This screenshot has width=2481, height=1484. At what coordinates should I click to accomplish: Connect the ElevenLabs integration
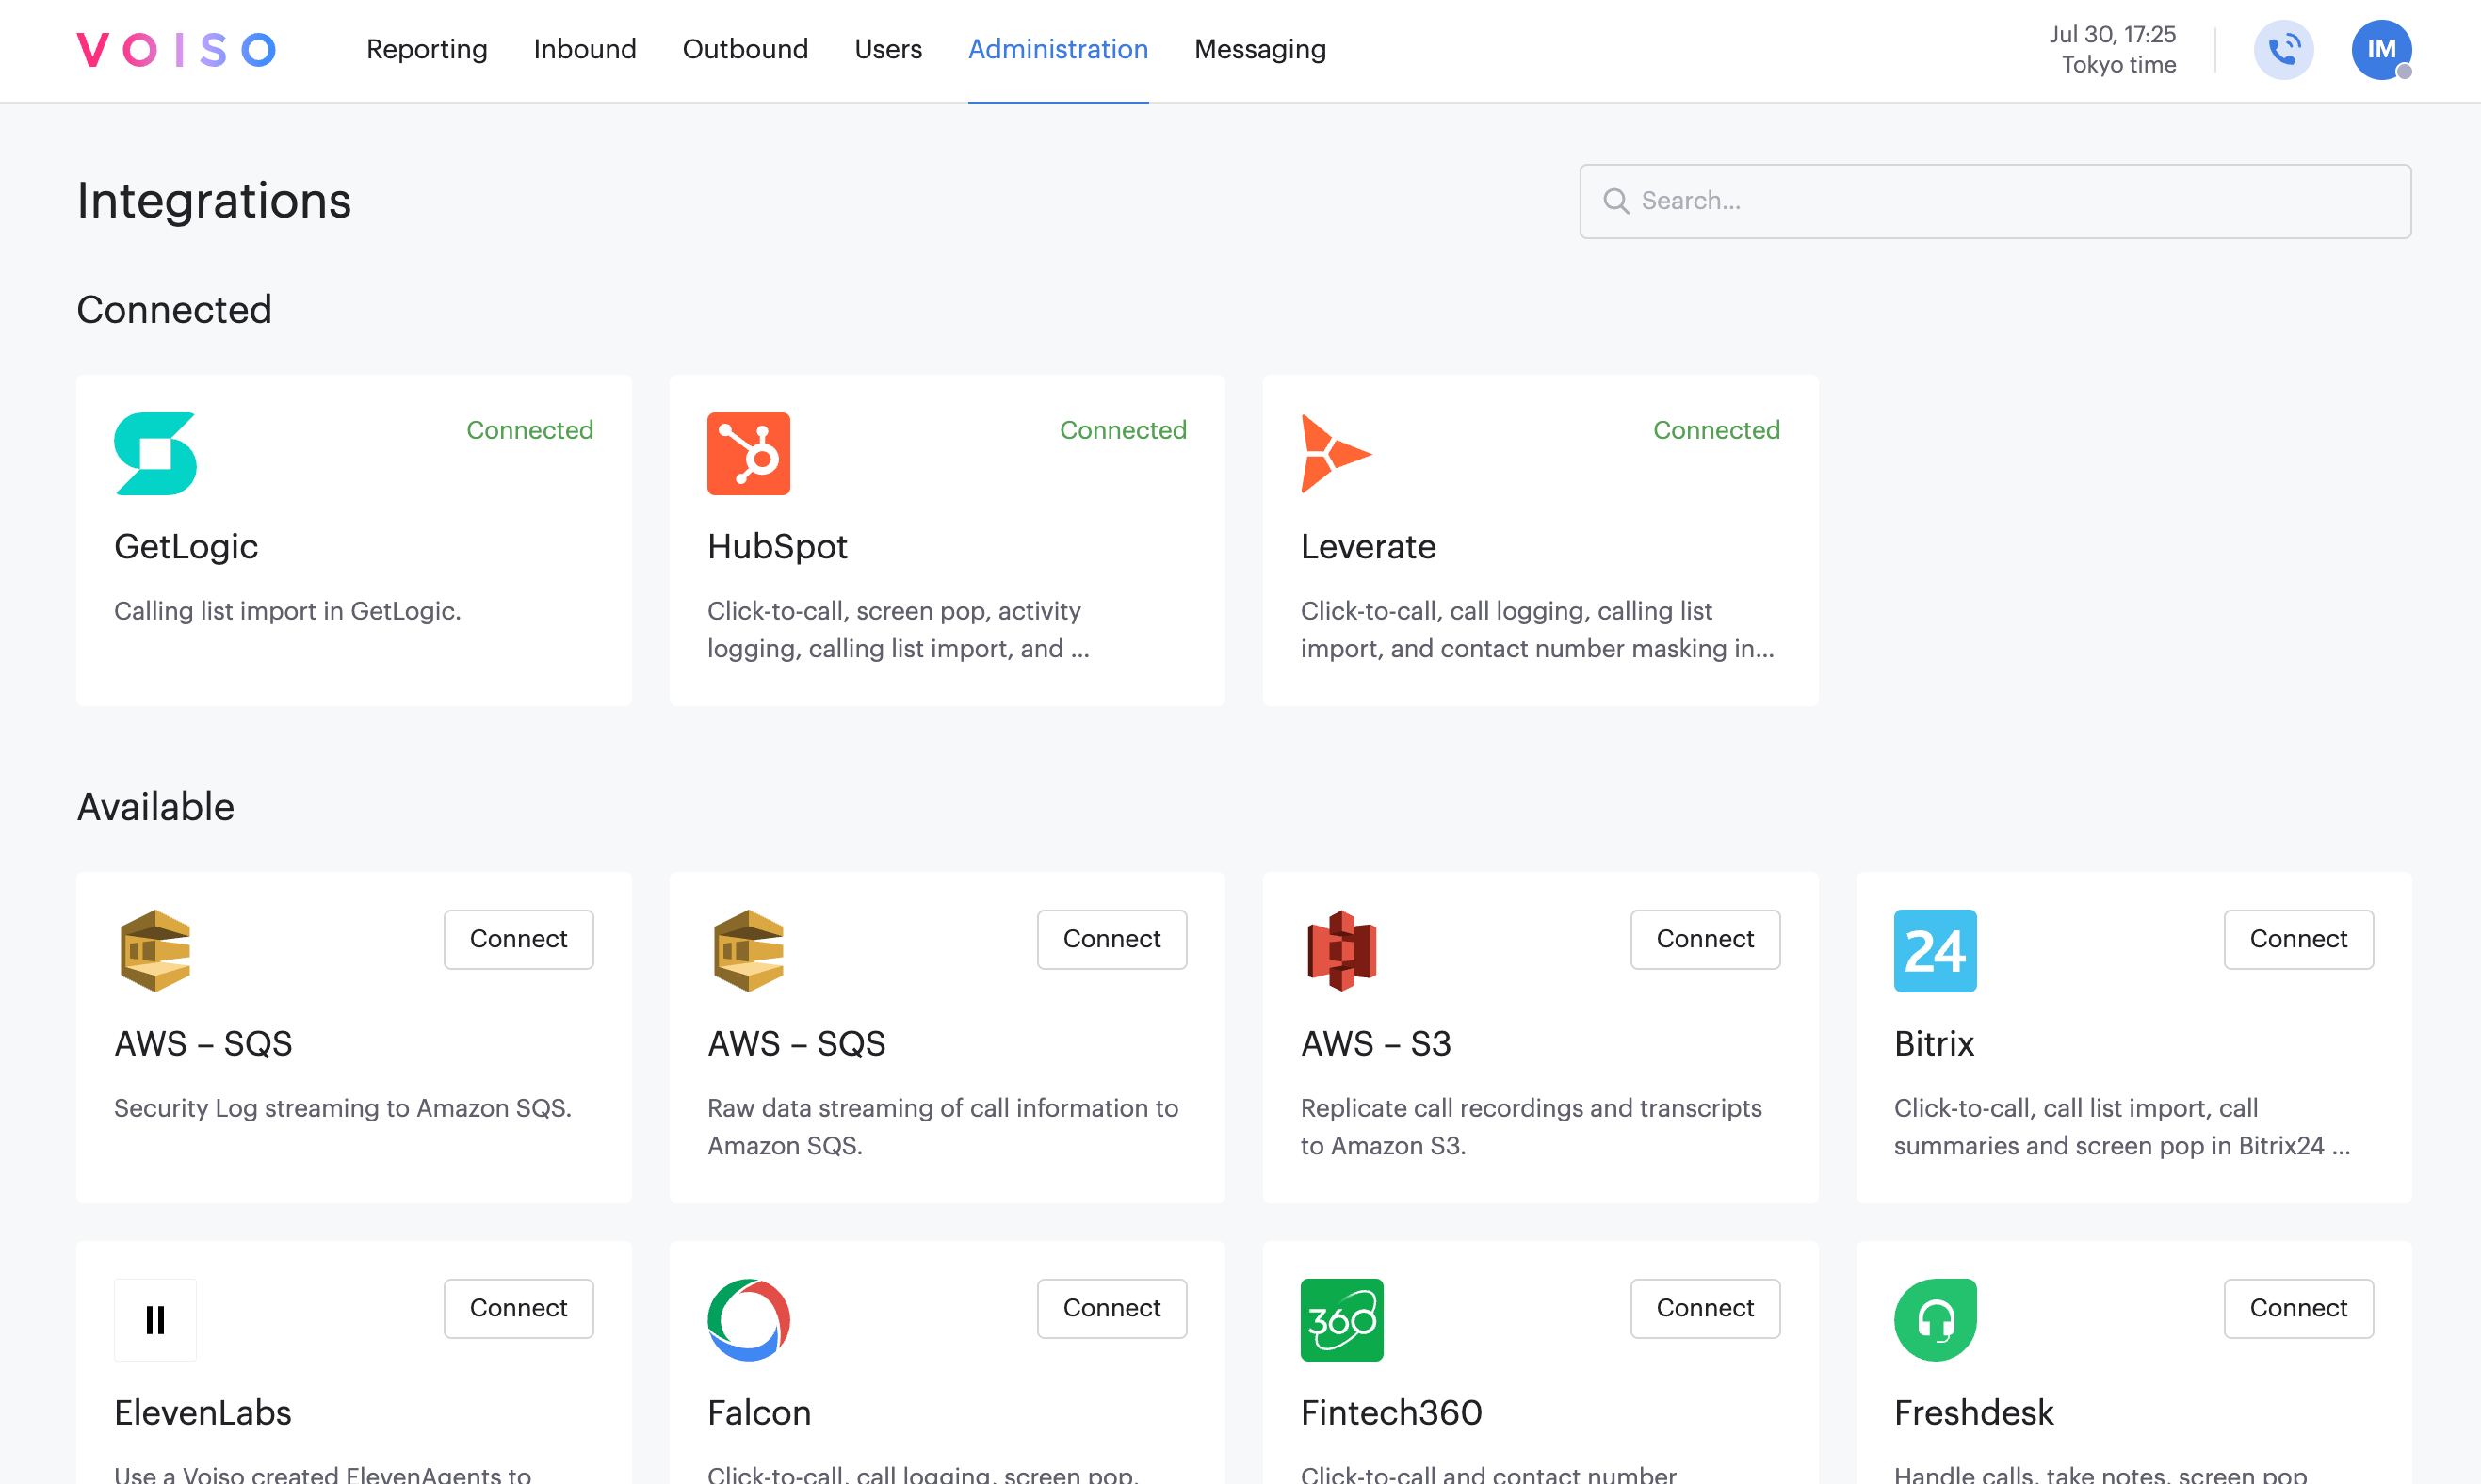[518, 1308]
